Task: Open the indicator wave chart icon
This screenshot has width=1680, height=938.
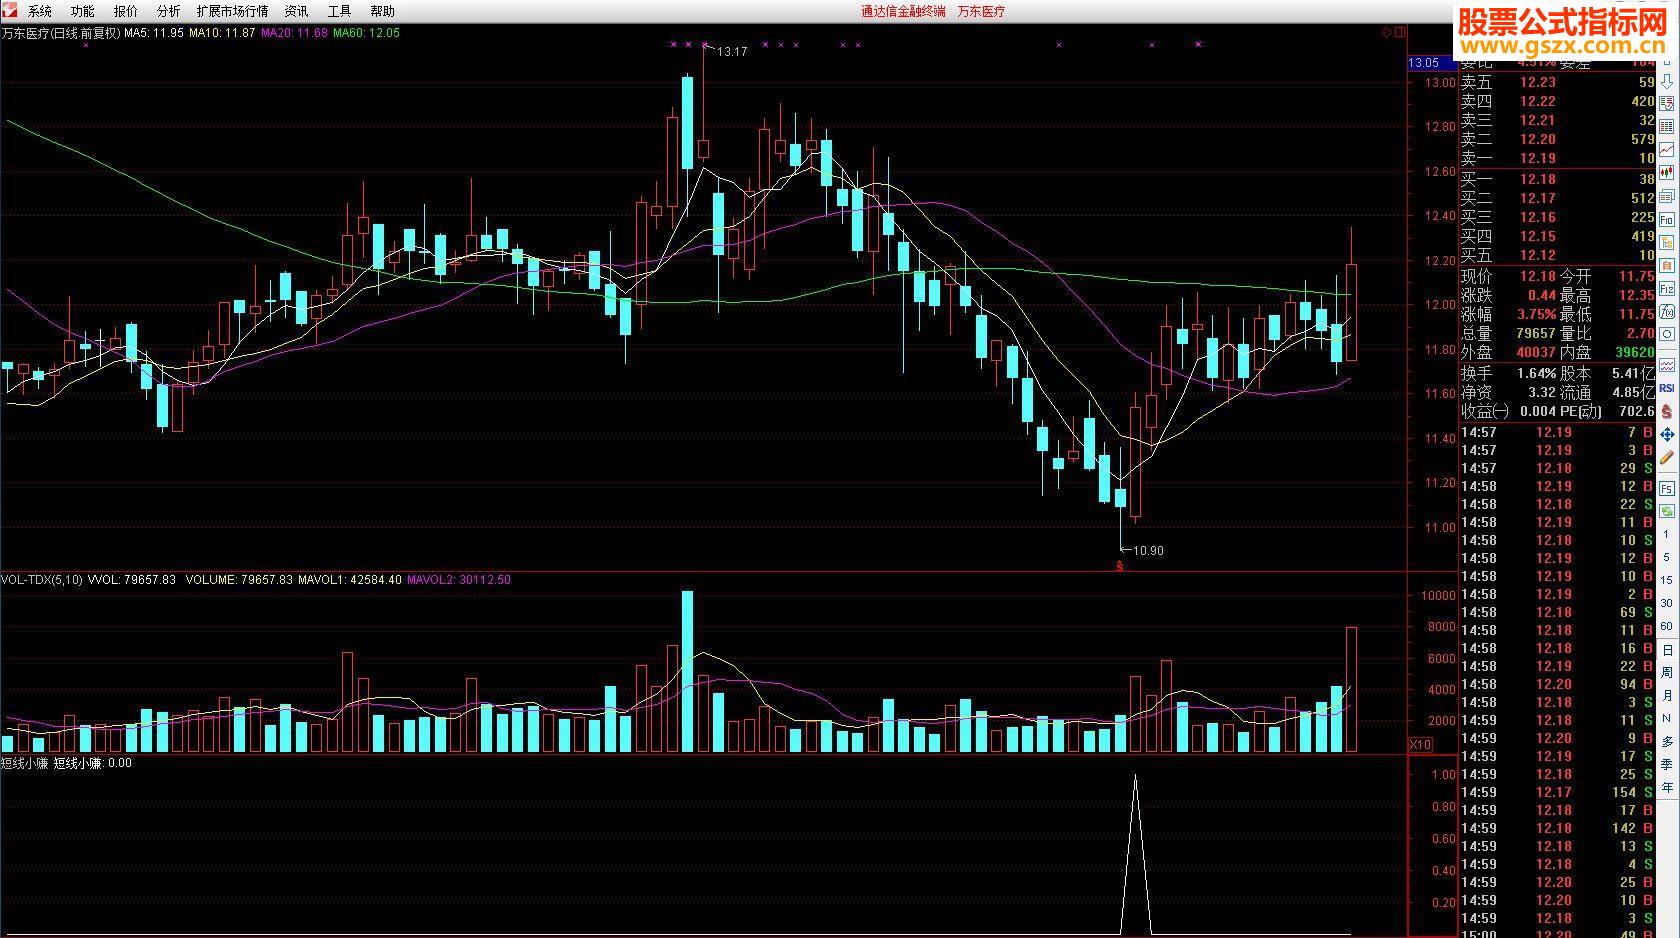Action: click(x=1667, y=365)
